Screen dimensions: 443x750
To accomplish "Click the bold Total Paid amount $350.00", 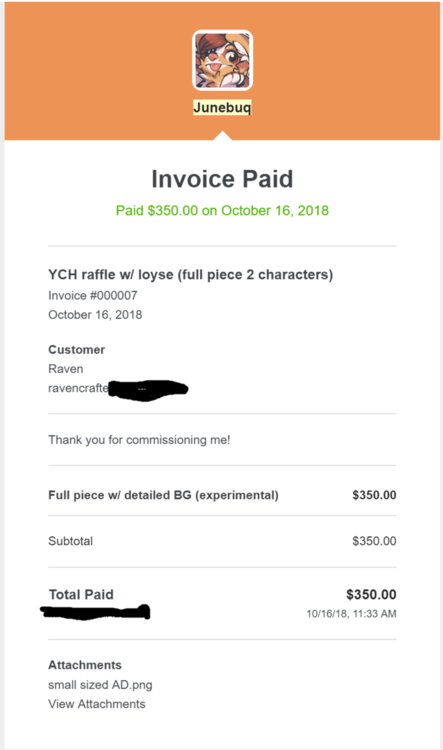I will (371, 595).
